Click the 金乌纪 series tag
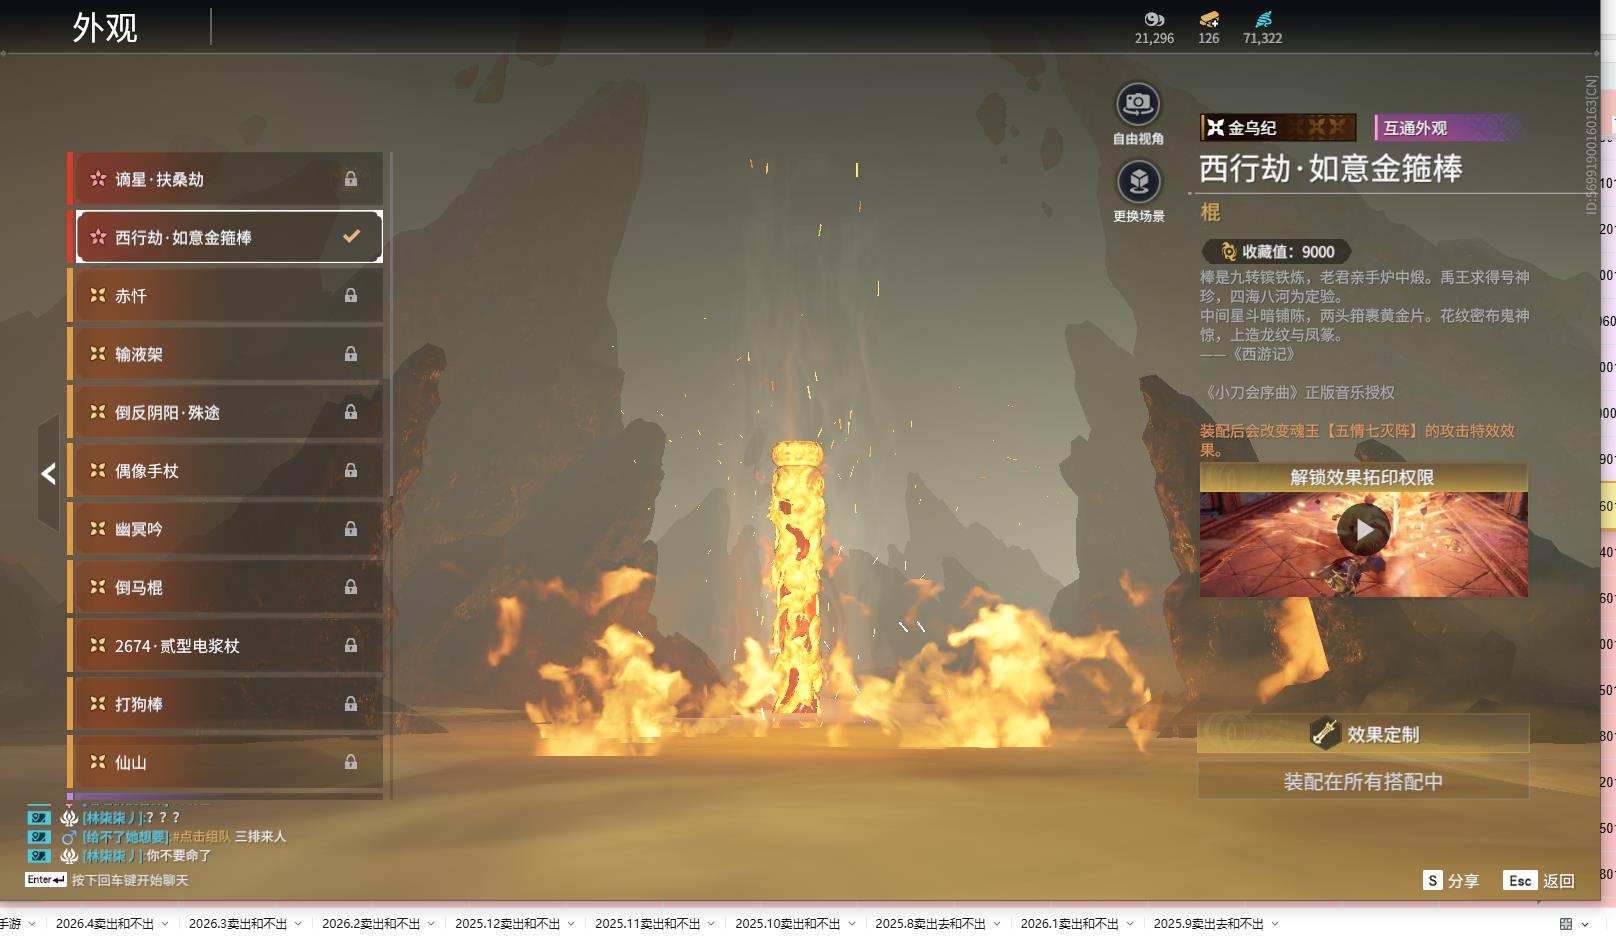 (1278, 127)
